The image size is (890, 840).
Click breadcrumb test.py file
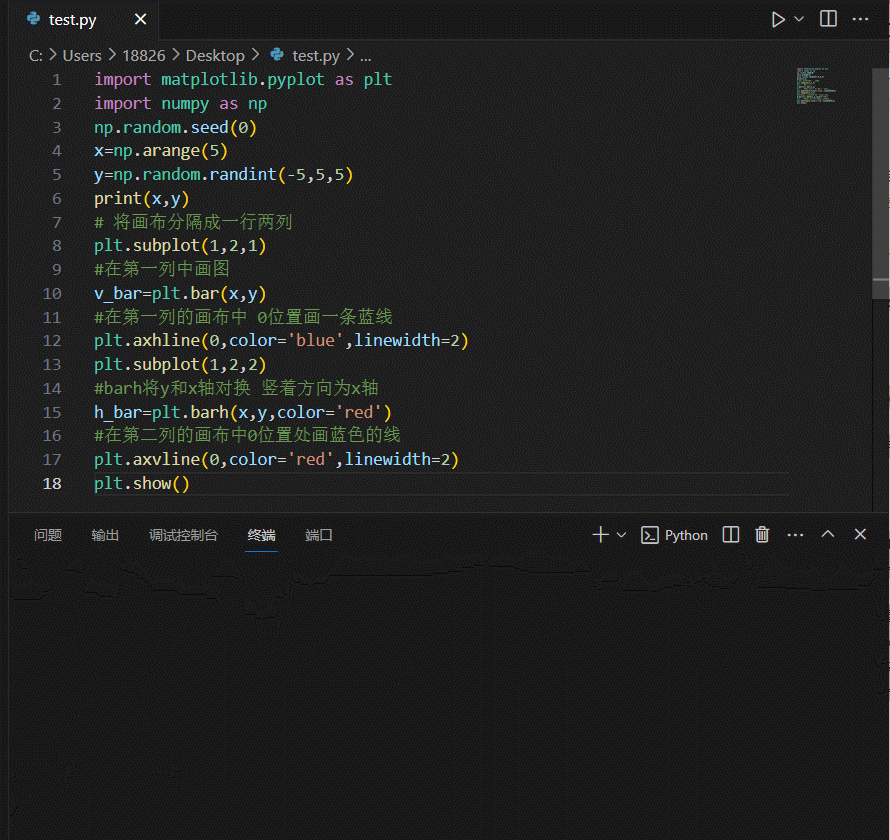tap(316, 56)
